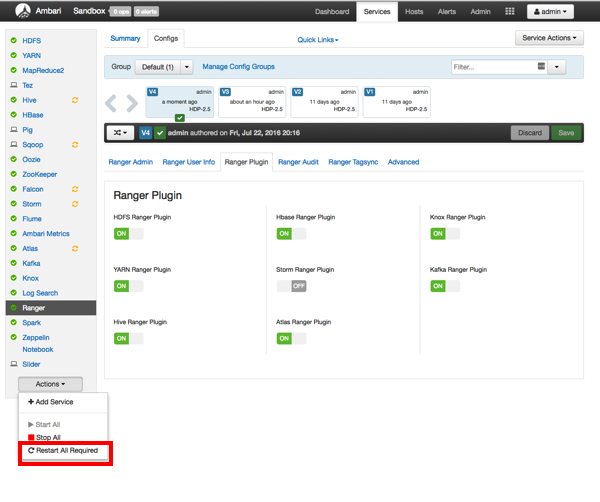Go to next config versions with right arrow
The width and height of the screenshot is (600, 502).
coord(133,103)
